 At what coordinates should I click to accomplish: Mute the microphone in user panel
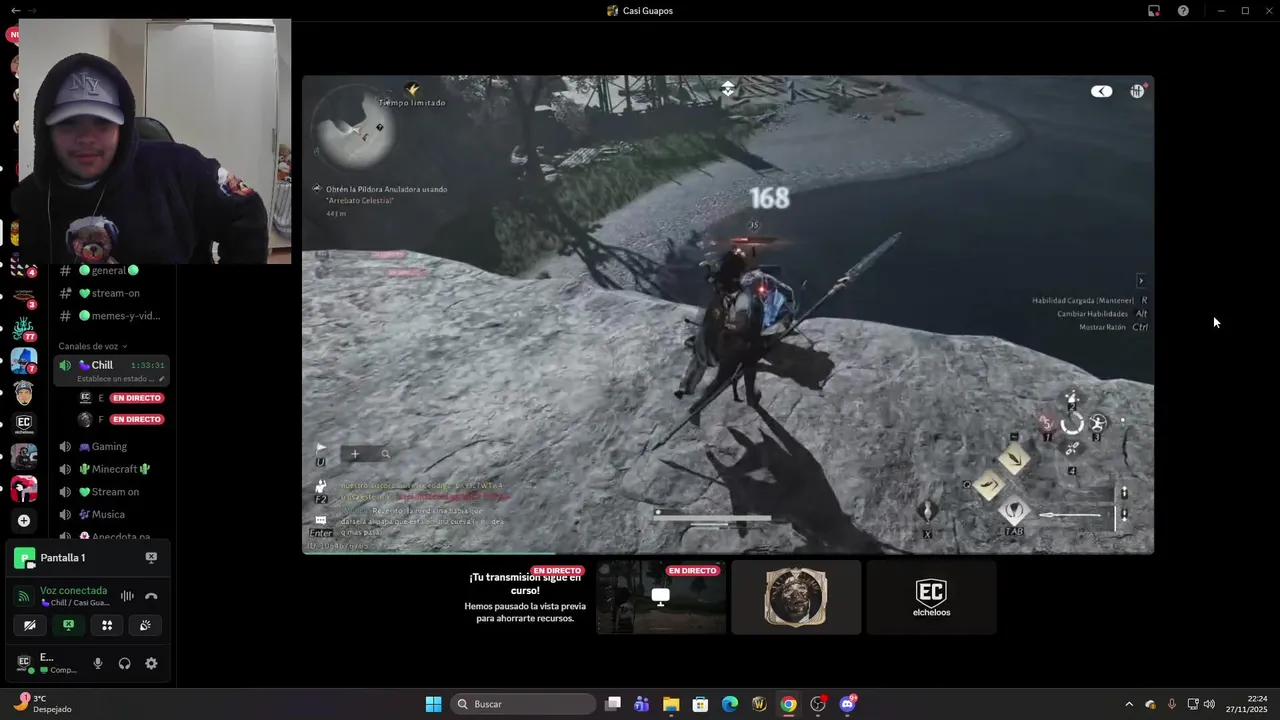tap(98, 663)
